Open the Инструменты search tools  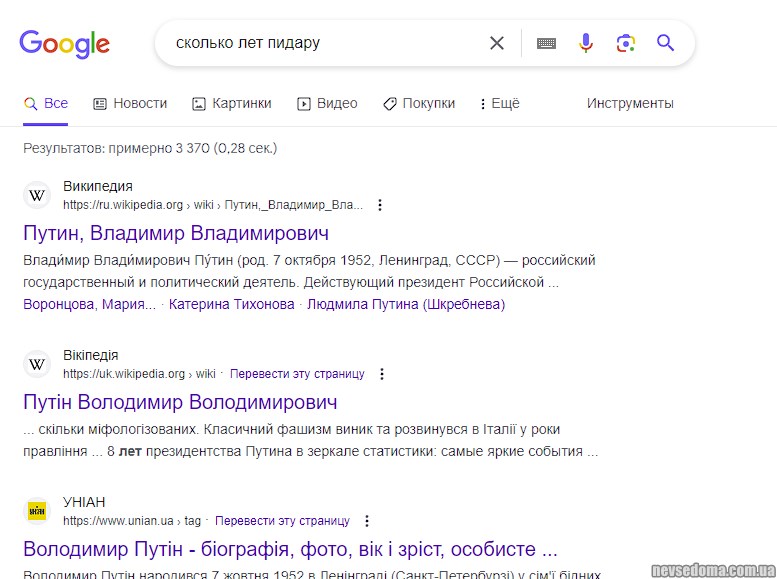click(x=630, y=103)
